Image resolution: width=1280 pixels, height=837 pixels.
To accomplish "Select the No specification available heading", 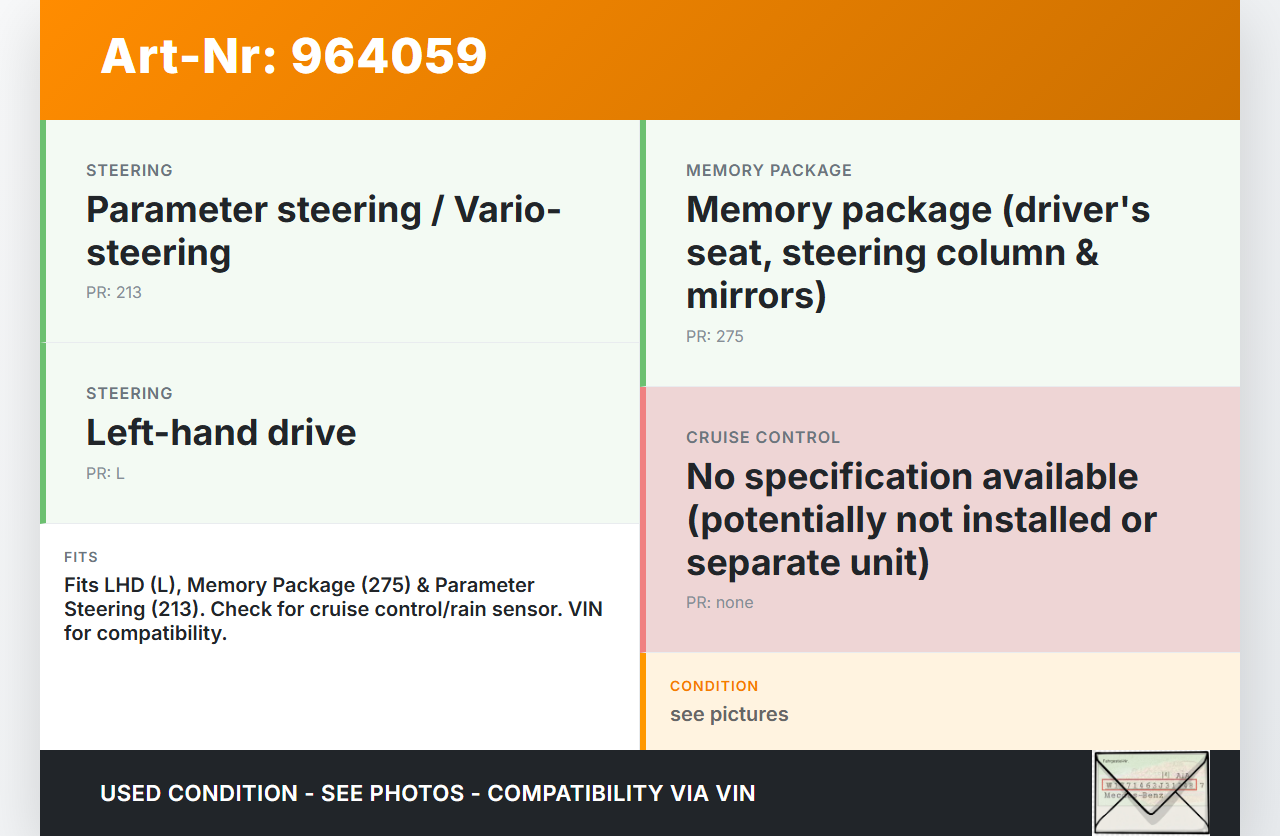I will (x=921, y=519).
